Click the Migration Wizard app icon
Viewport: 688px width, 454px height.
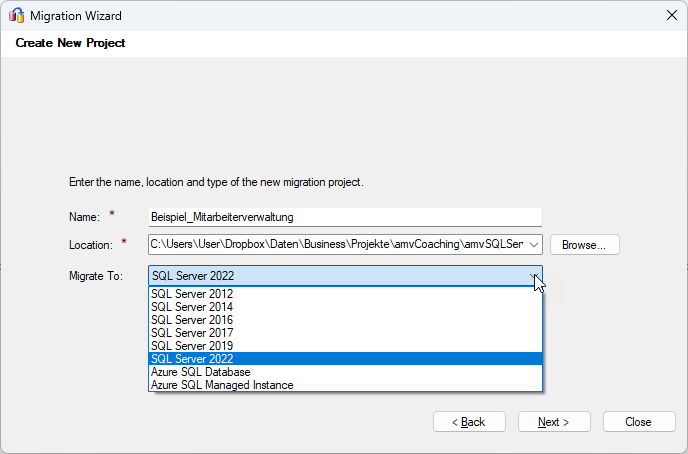click(x=17, y=15)
